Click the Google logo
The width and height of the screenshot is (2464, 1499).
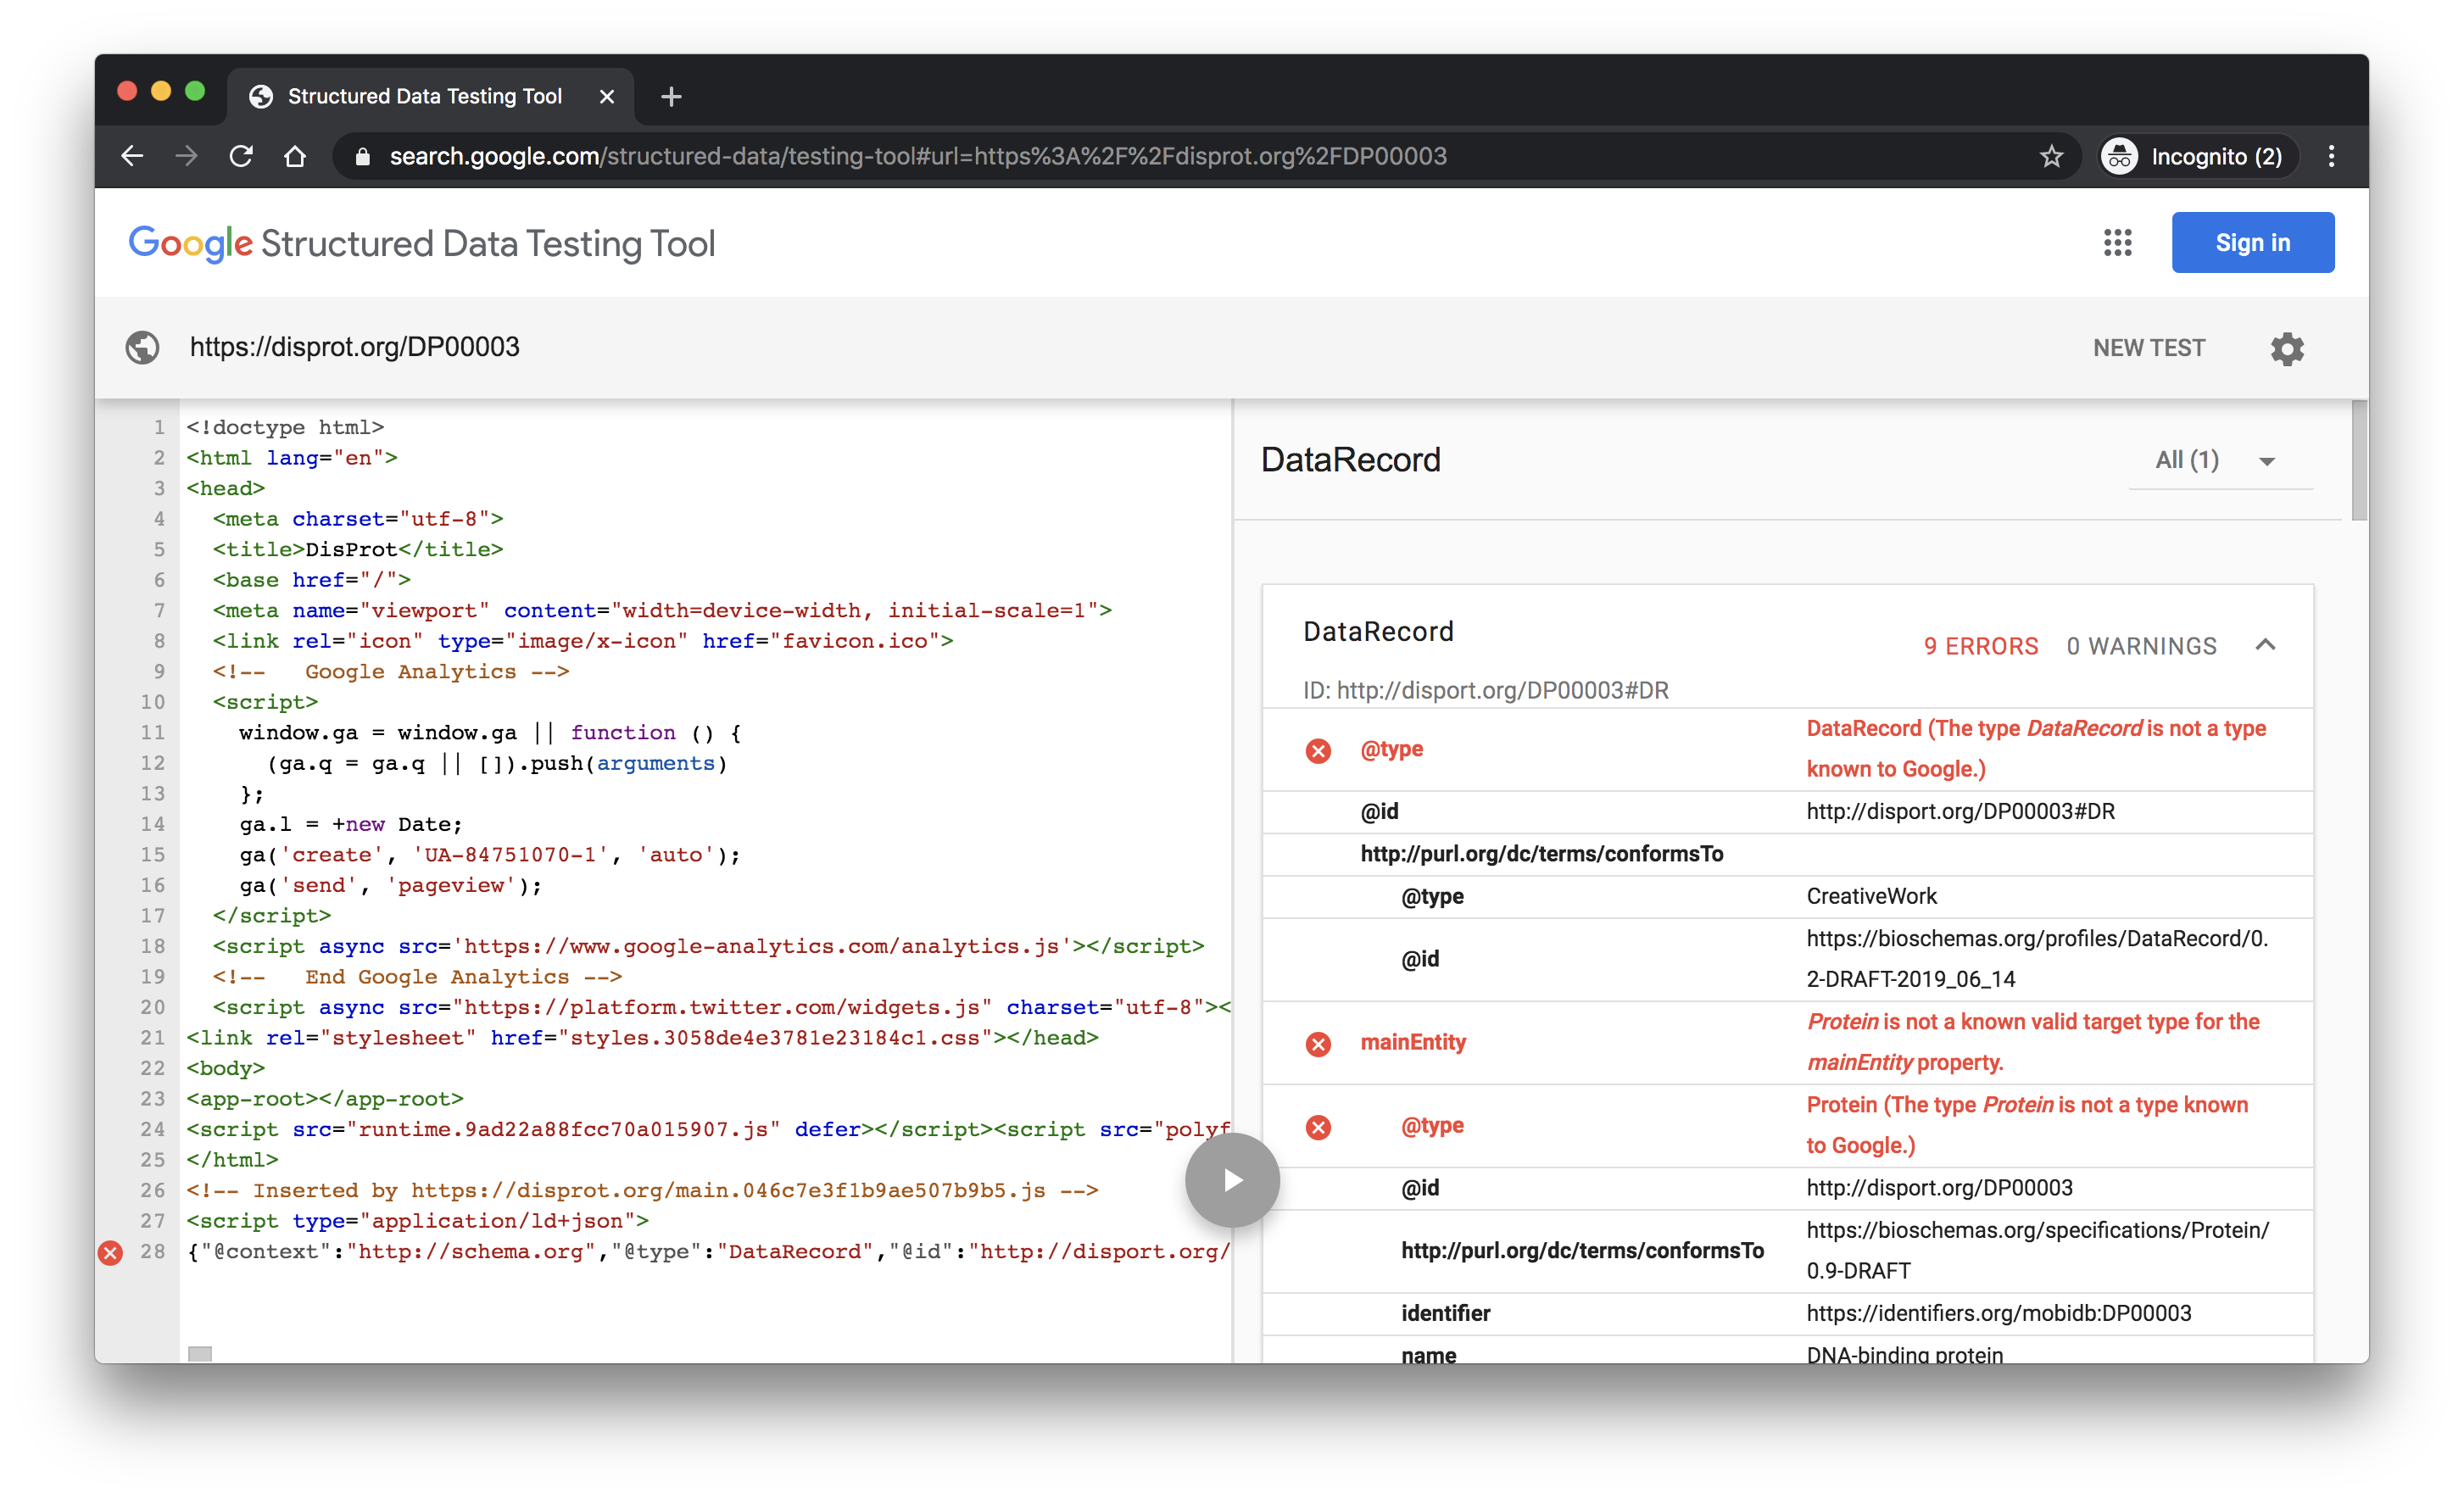(x=190, y=243)
